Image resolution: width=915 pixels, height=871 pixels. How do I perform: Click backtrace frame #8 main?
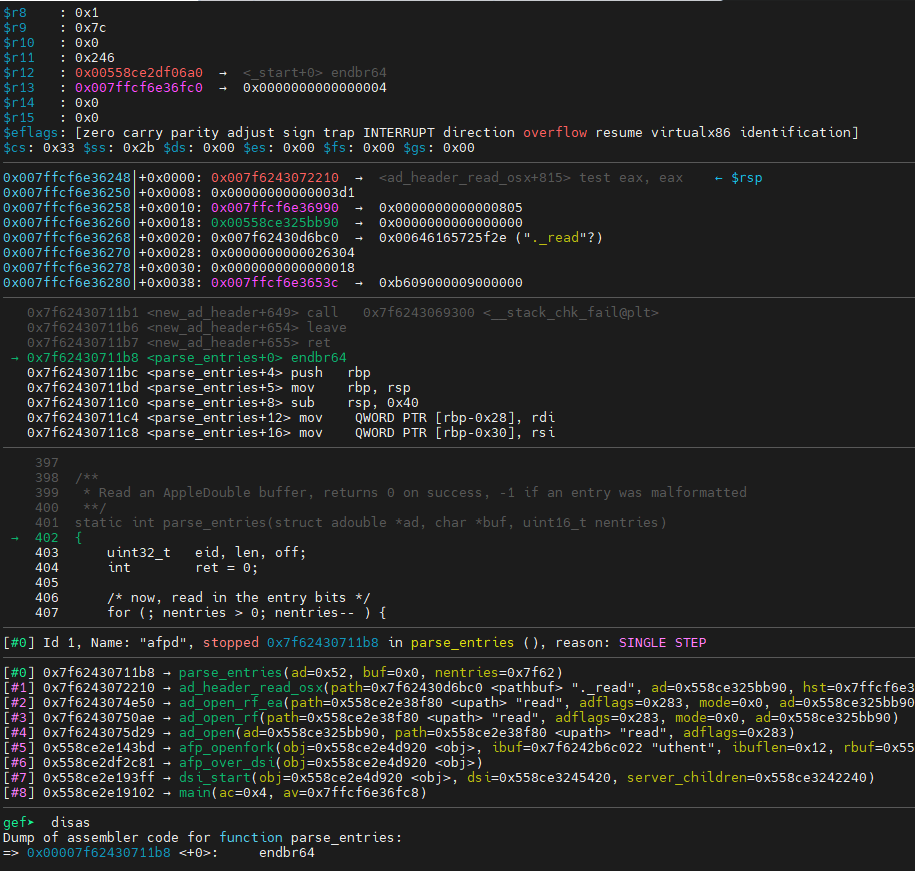215,793
